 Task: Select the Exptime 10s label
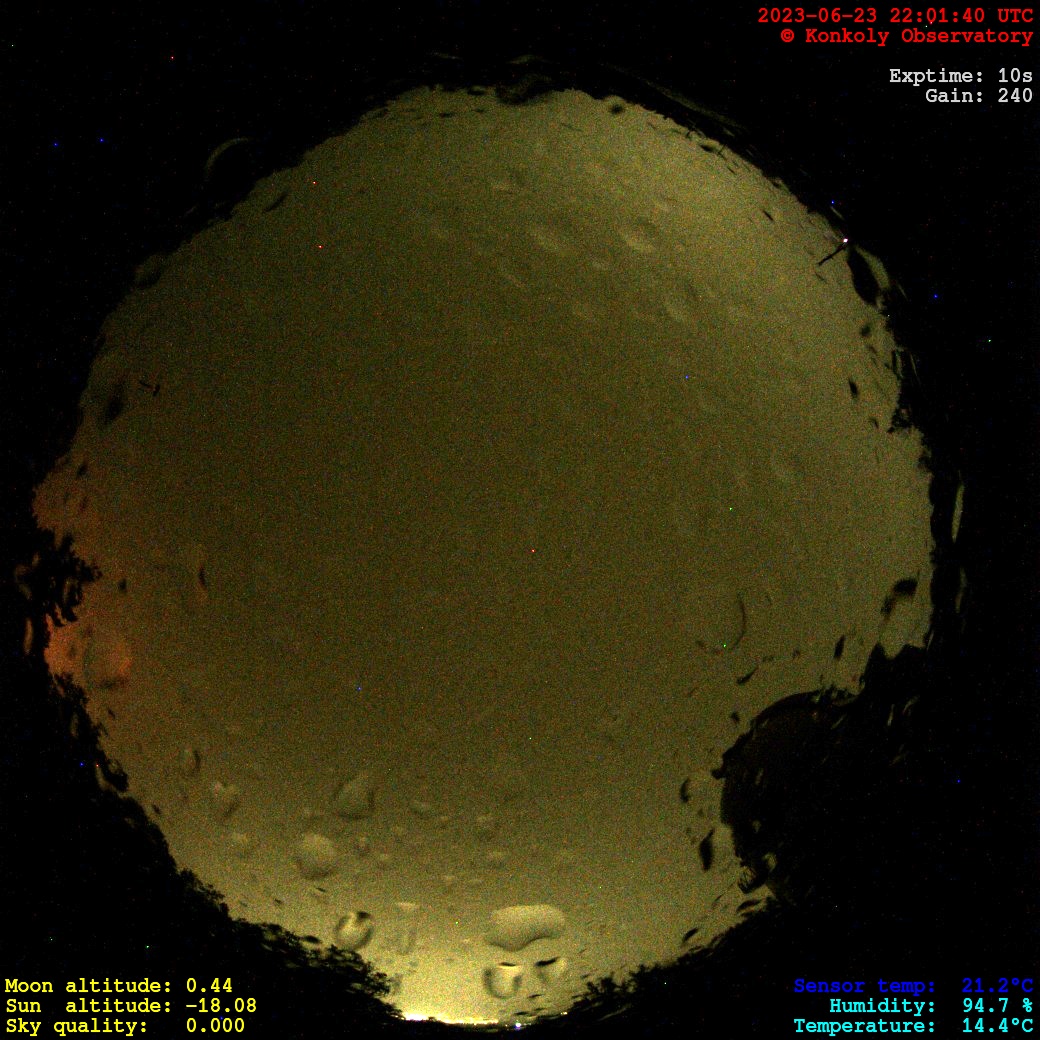[960, 76]
